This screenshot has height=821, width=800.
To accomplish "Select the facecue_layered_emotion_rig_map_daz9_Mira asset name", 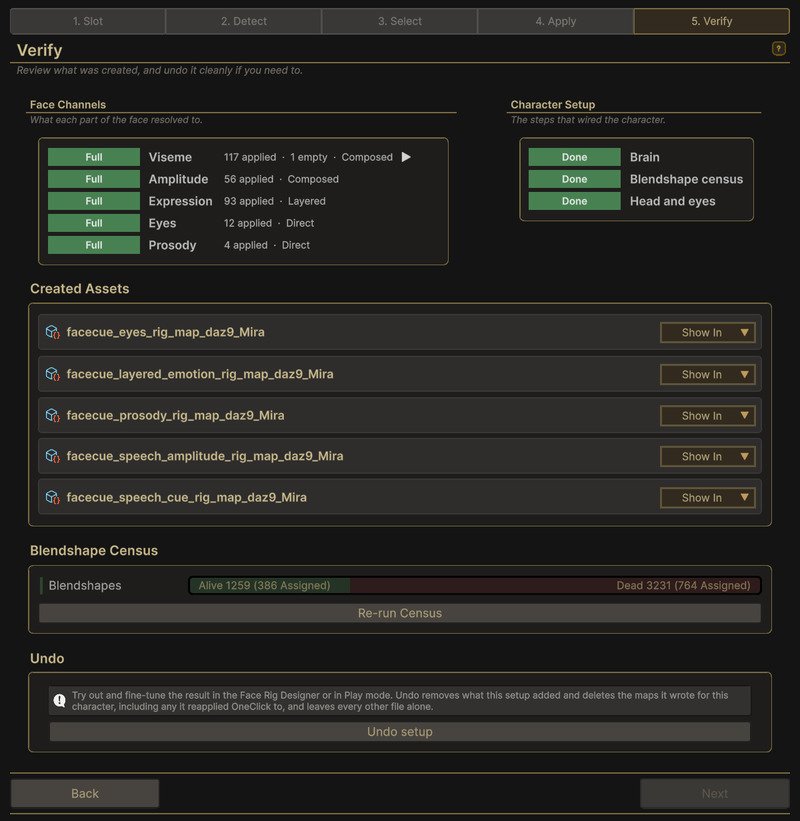I will click(x=200, y=374).
